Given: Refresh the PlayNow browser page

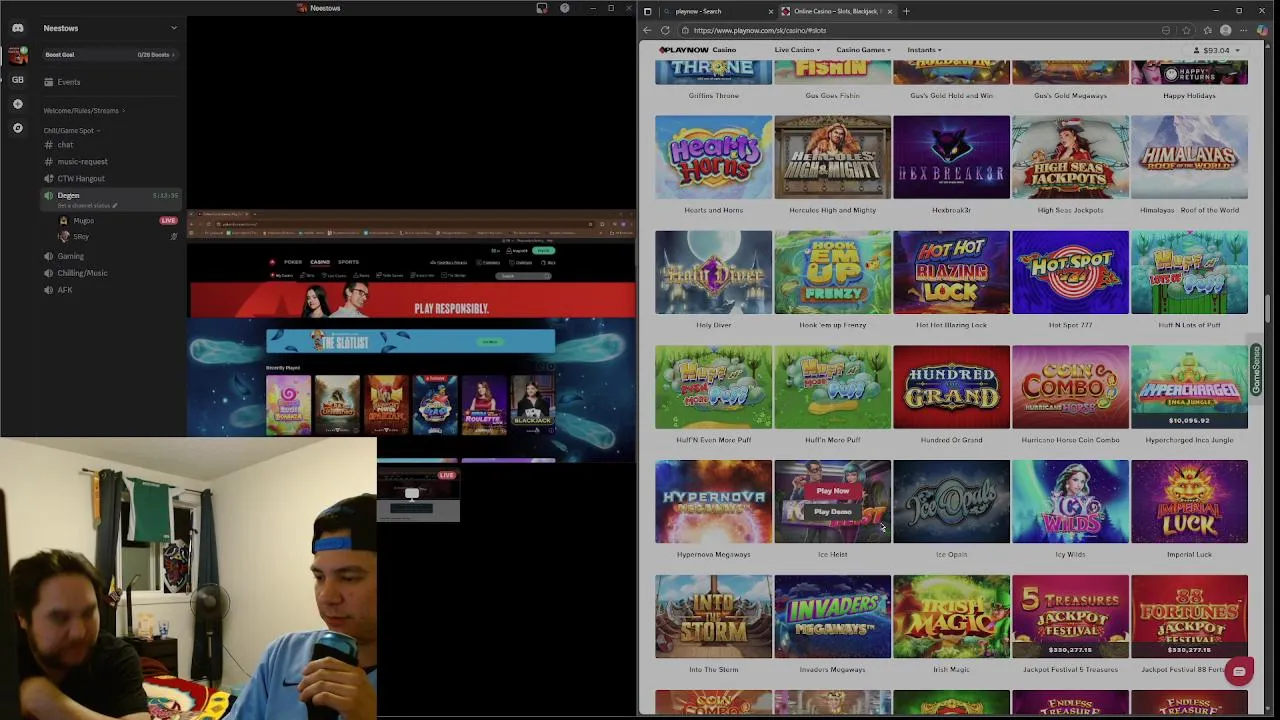Looking at the screenshot, I should pos(665,30).
